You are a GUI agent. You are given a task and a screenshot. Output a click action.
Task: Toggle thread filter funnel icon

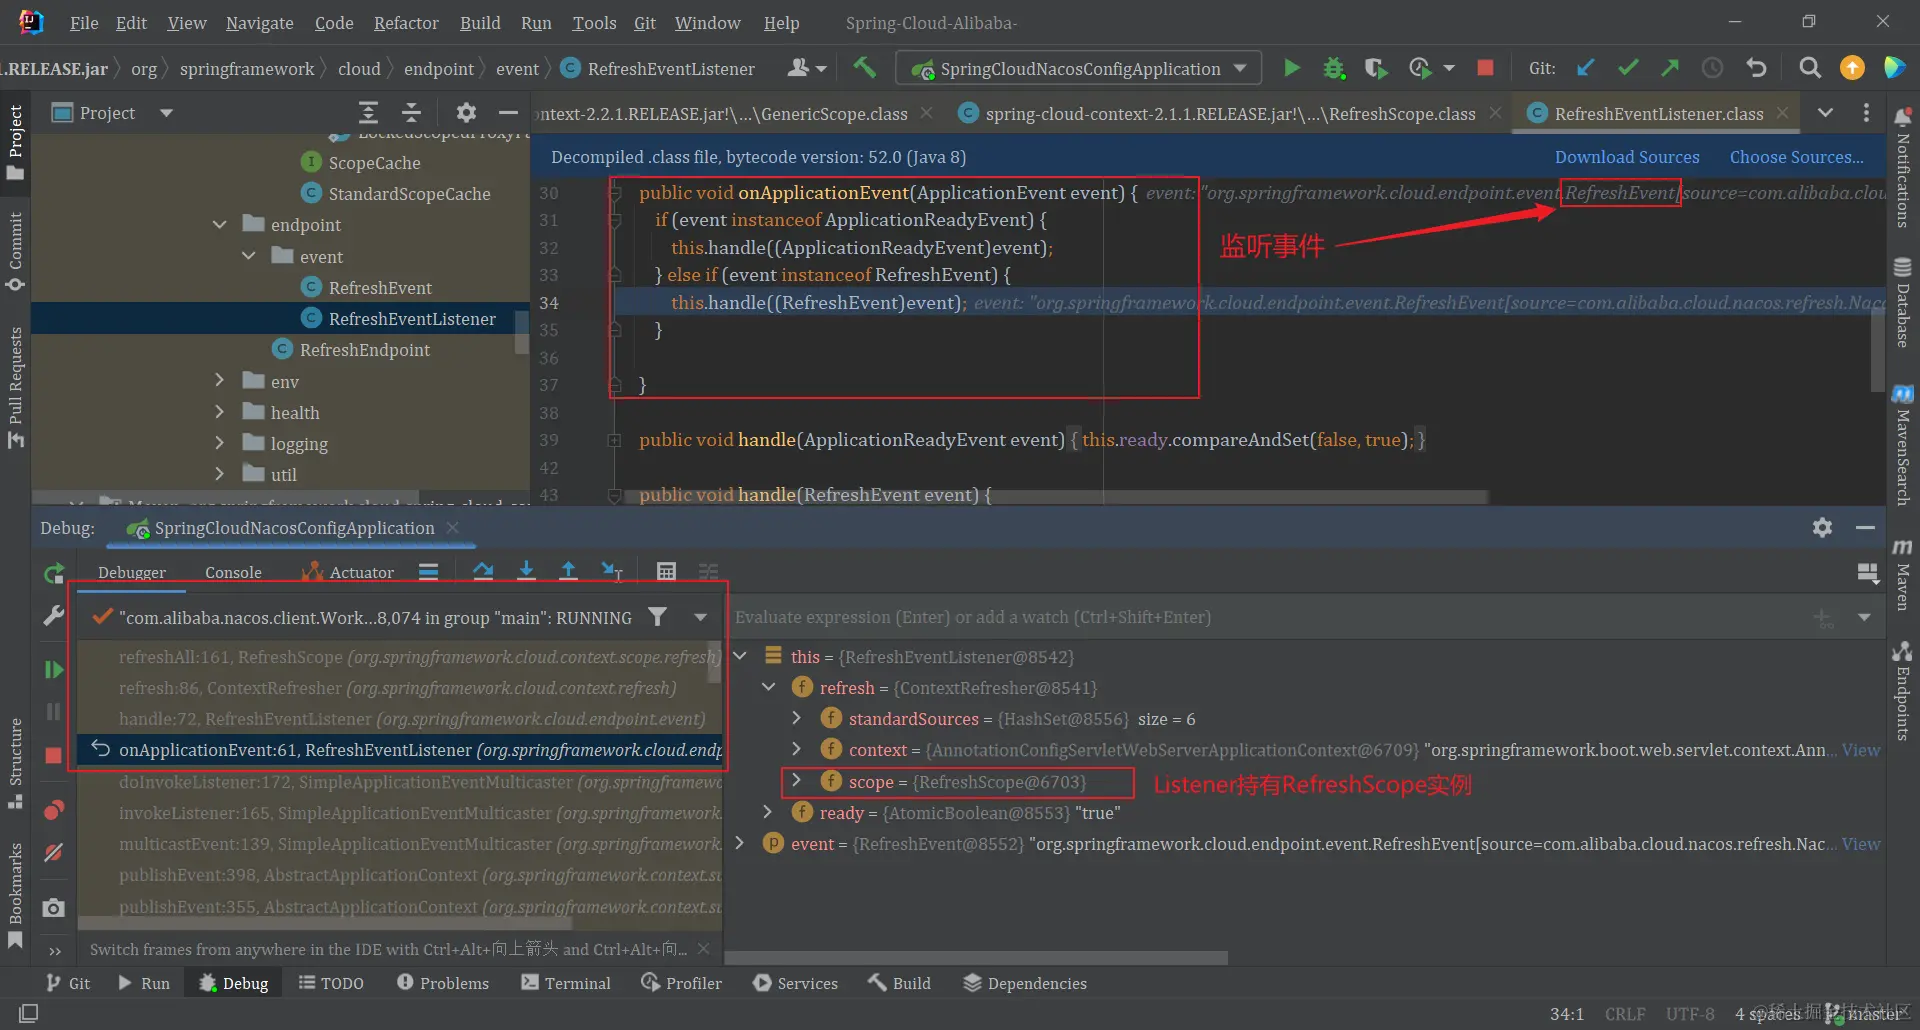pos(657,617)
